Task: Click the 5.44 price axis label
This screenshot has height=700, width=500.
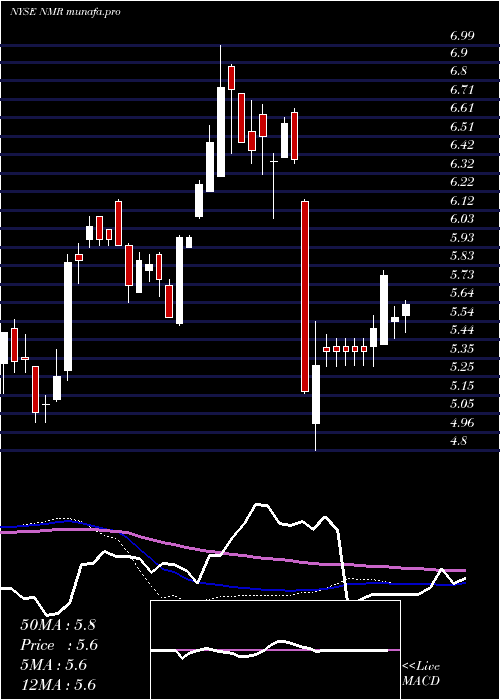Action: [462, 330]
